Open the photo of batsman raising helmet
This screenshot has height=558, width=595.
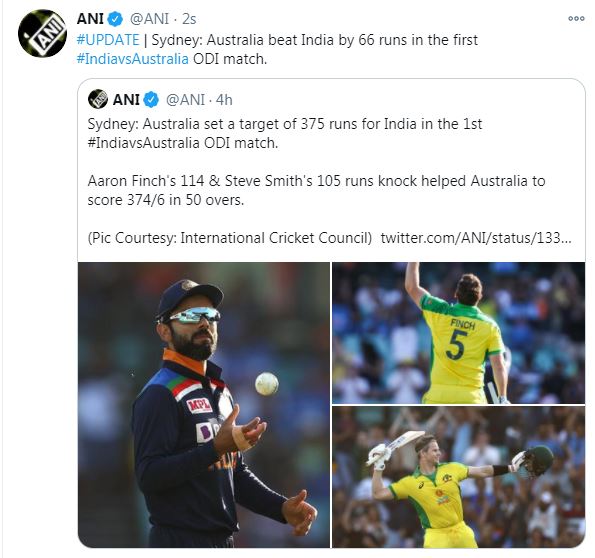[458, 477]
